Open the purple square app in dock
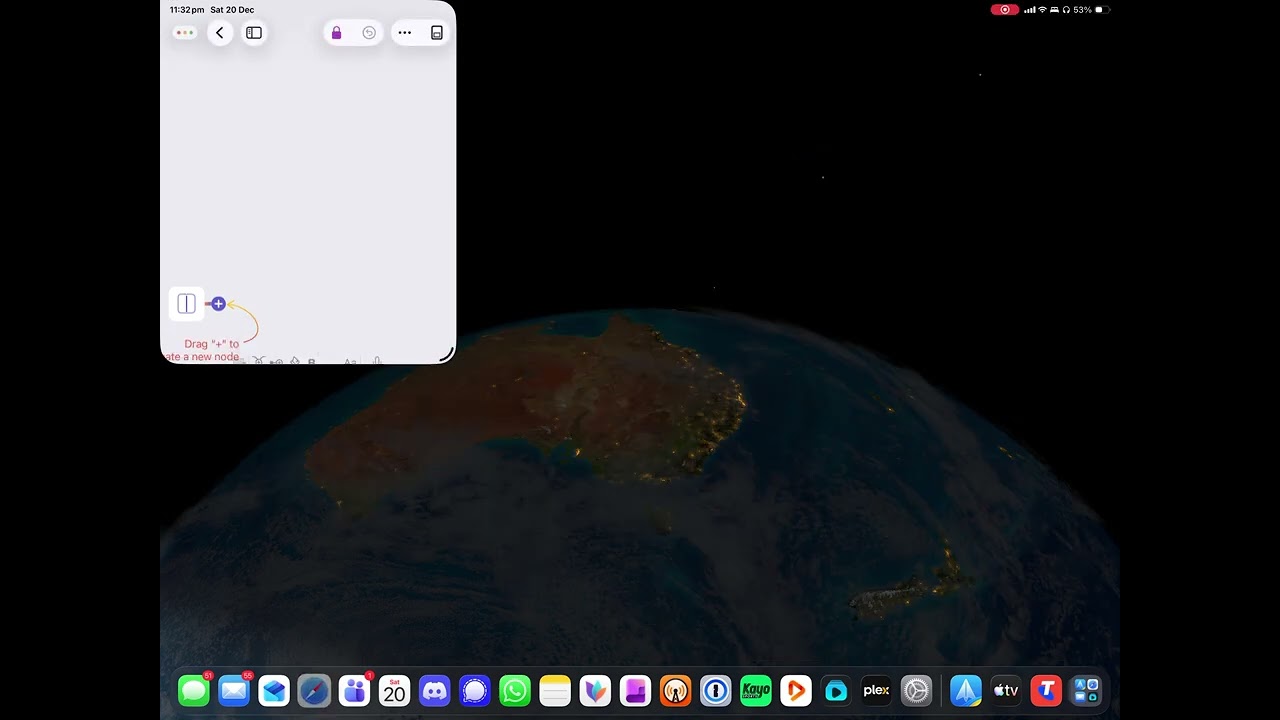The height and width of the screenshot is (720, 1280). point(635,691)
